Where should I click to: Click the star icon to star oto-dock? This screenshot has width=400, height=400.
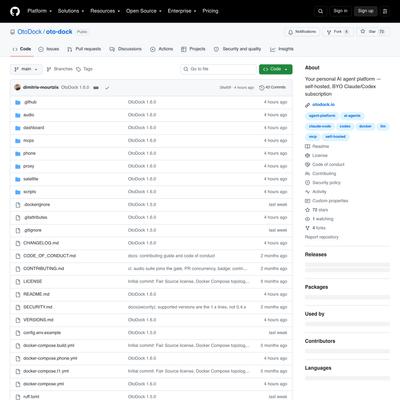tap(363, 31)
